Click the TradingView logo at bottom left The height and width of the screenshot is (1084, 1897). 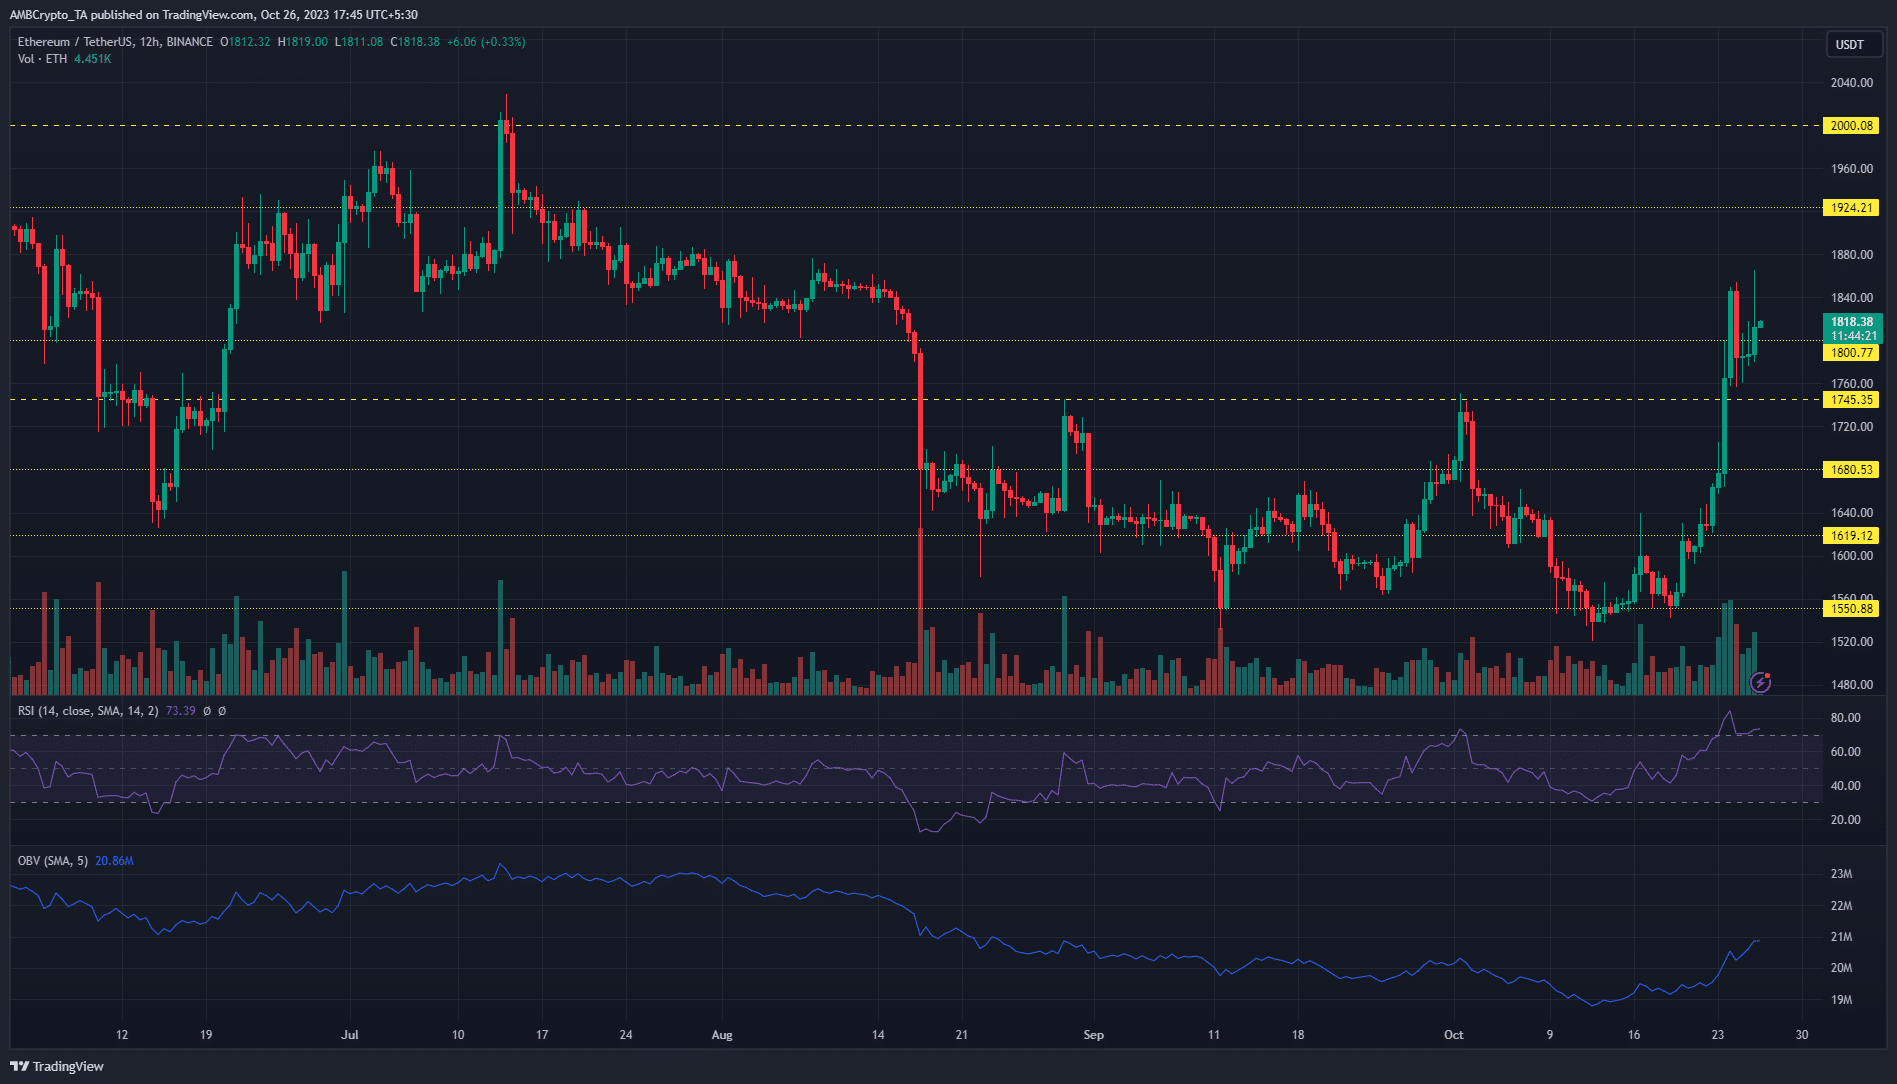57,1066
